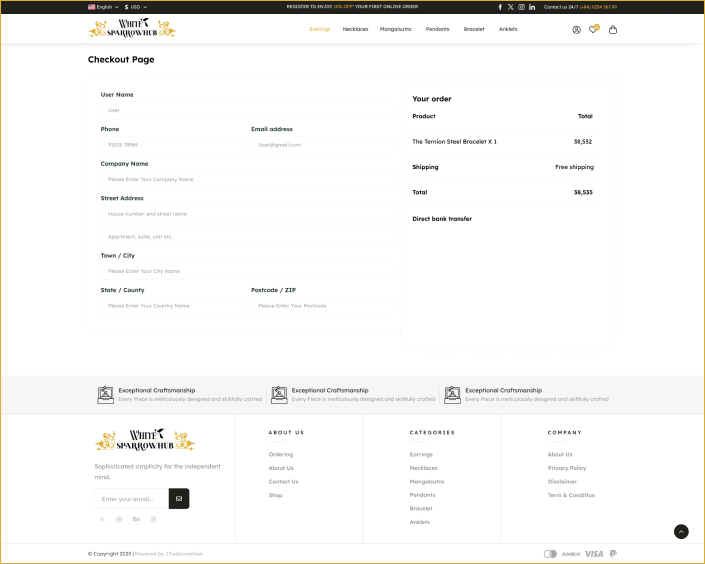This screenshot has width=705, height=564.
Task: Open Privacy Policy footer link
Action: 567,468
